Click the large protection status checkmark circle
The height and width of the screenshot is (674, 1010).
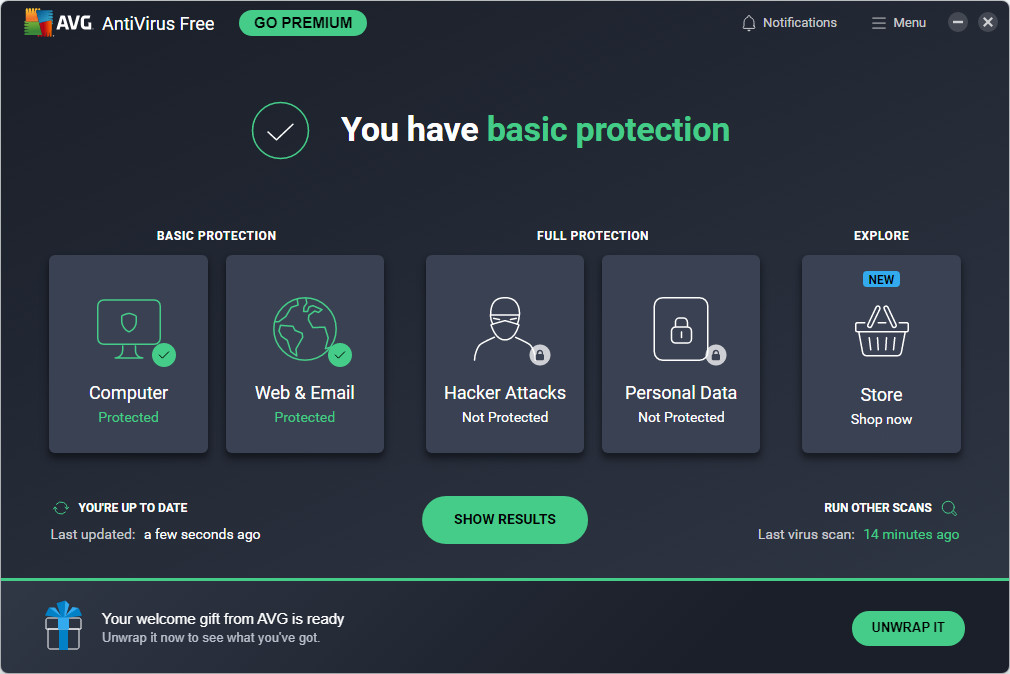coord(280,130)
